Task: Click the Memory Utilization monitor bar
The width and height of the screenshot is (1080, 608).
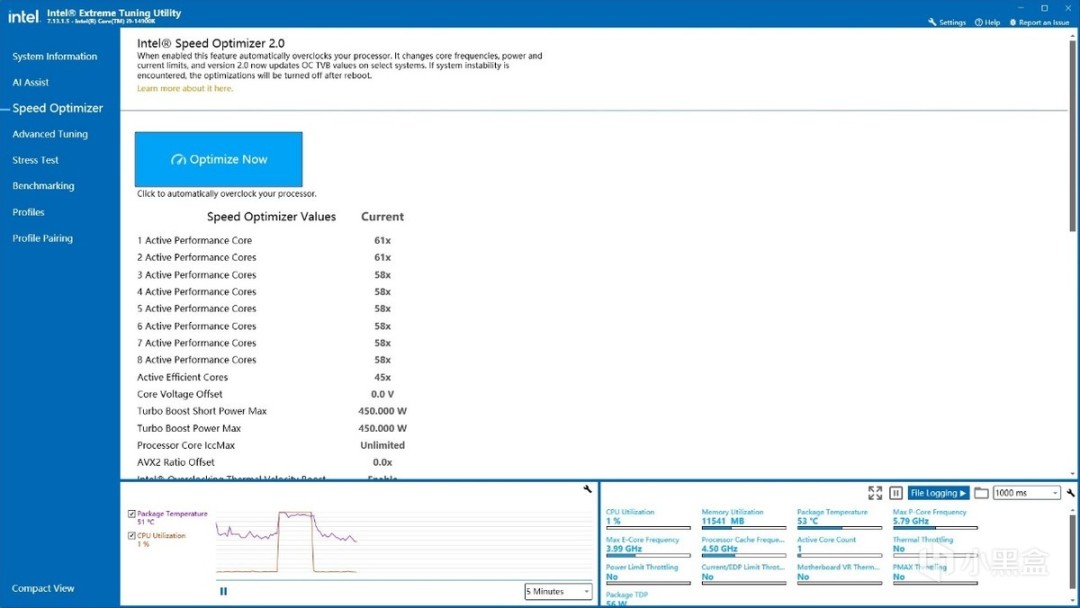Action: [x=743, y=528]
